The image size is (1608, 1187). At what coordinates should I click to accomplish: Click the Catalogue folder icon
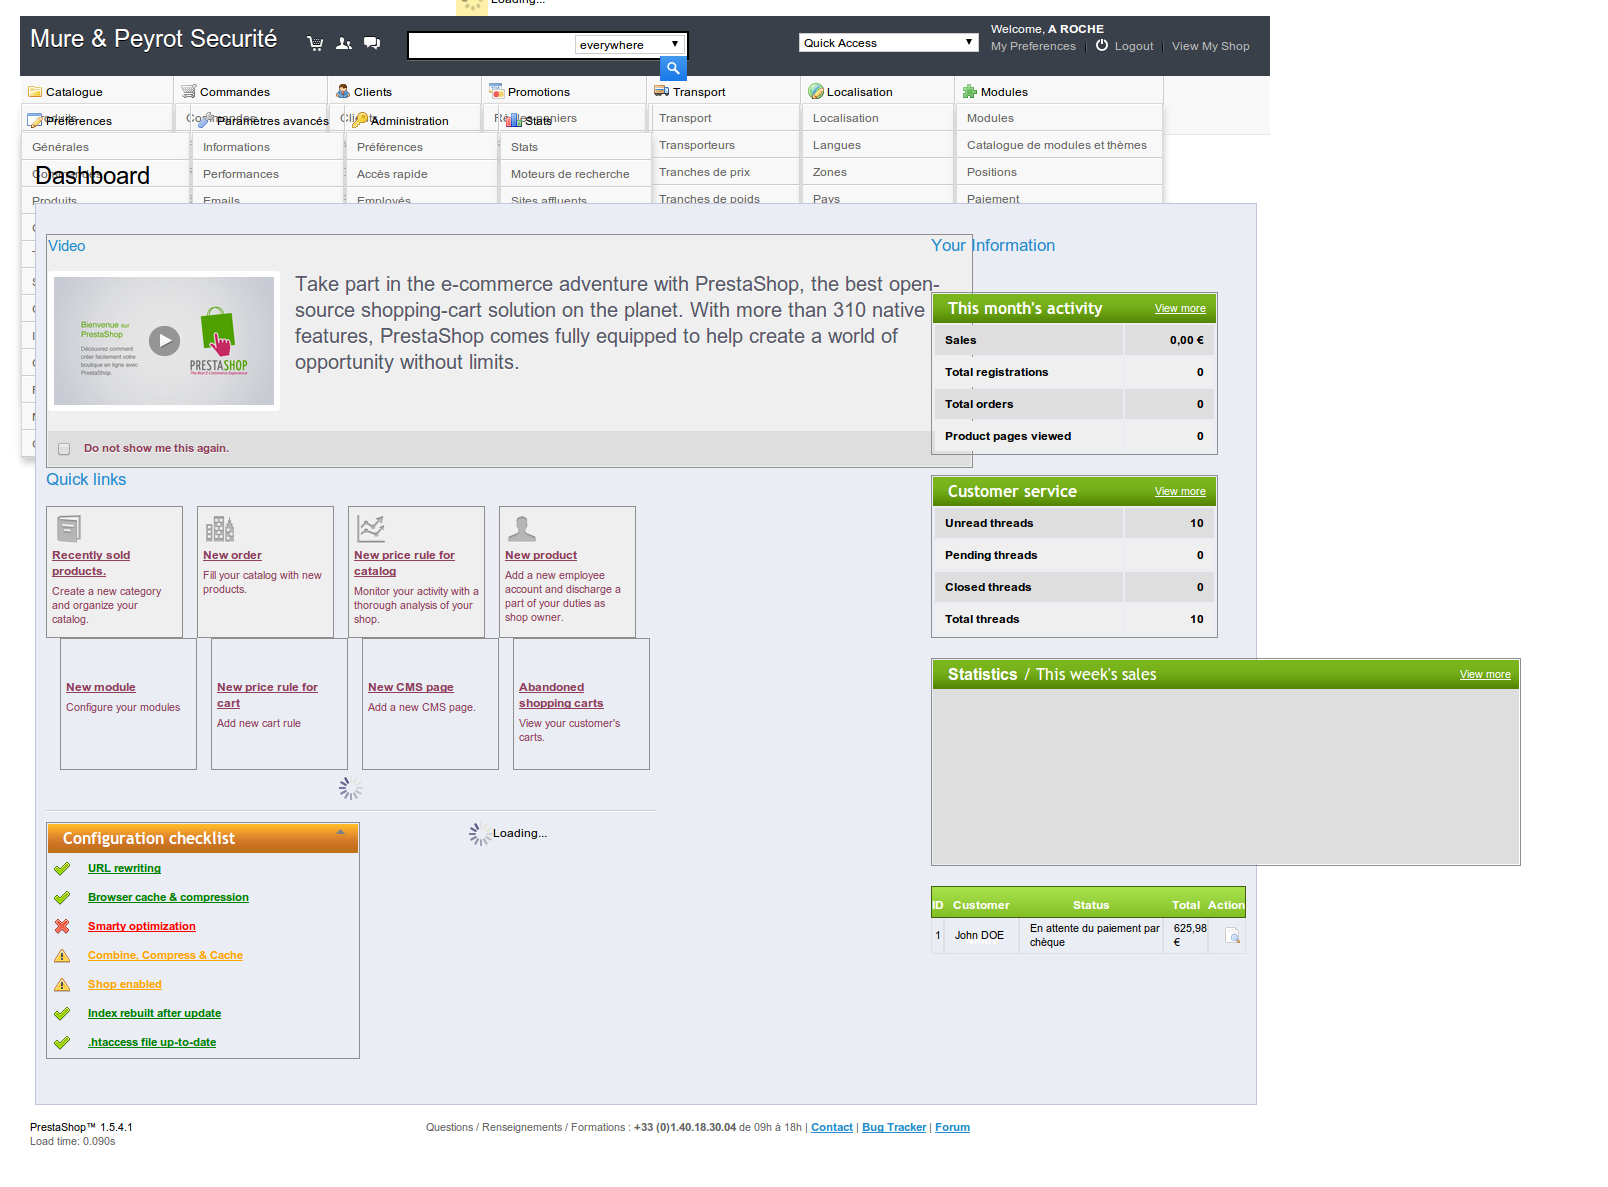[35, 91]
